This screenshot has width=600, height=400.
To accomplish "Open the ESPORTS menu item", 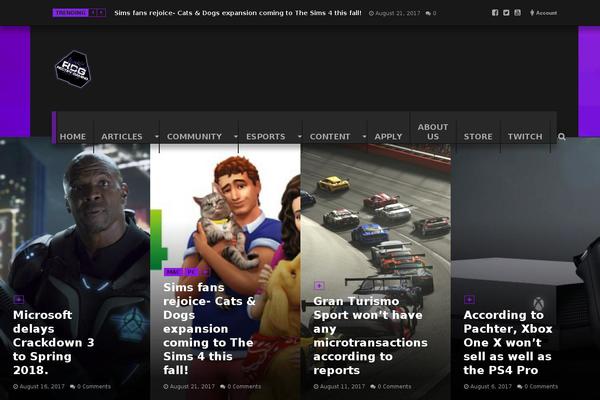I will pos(266,137).
